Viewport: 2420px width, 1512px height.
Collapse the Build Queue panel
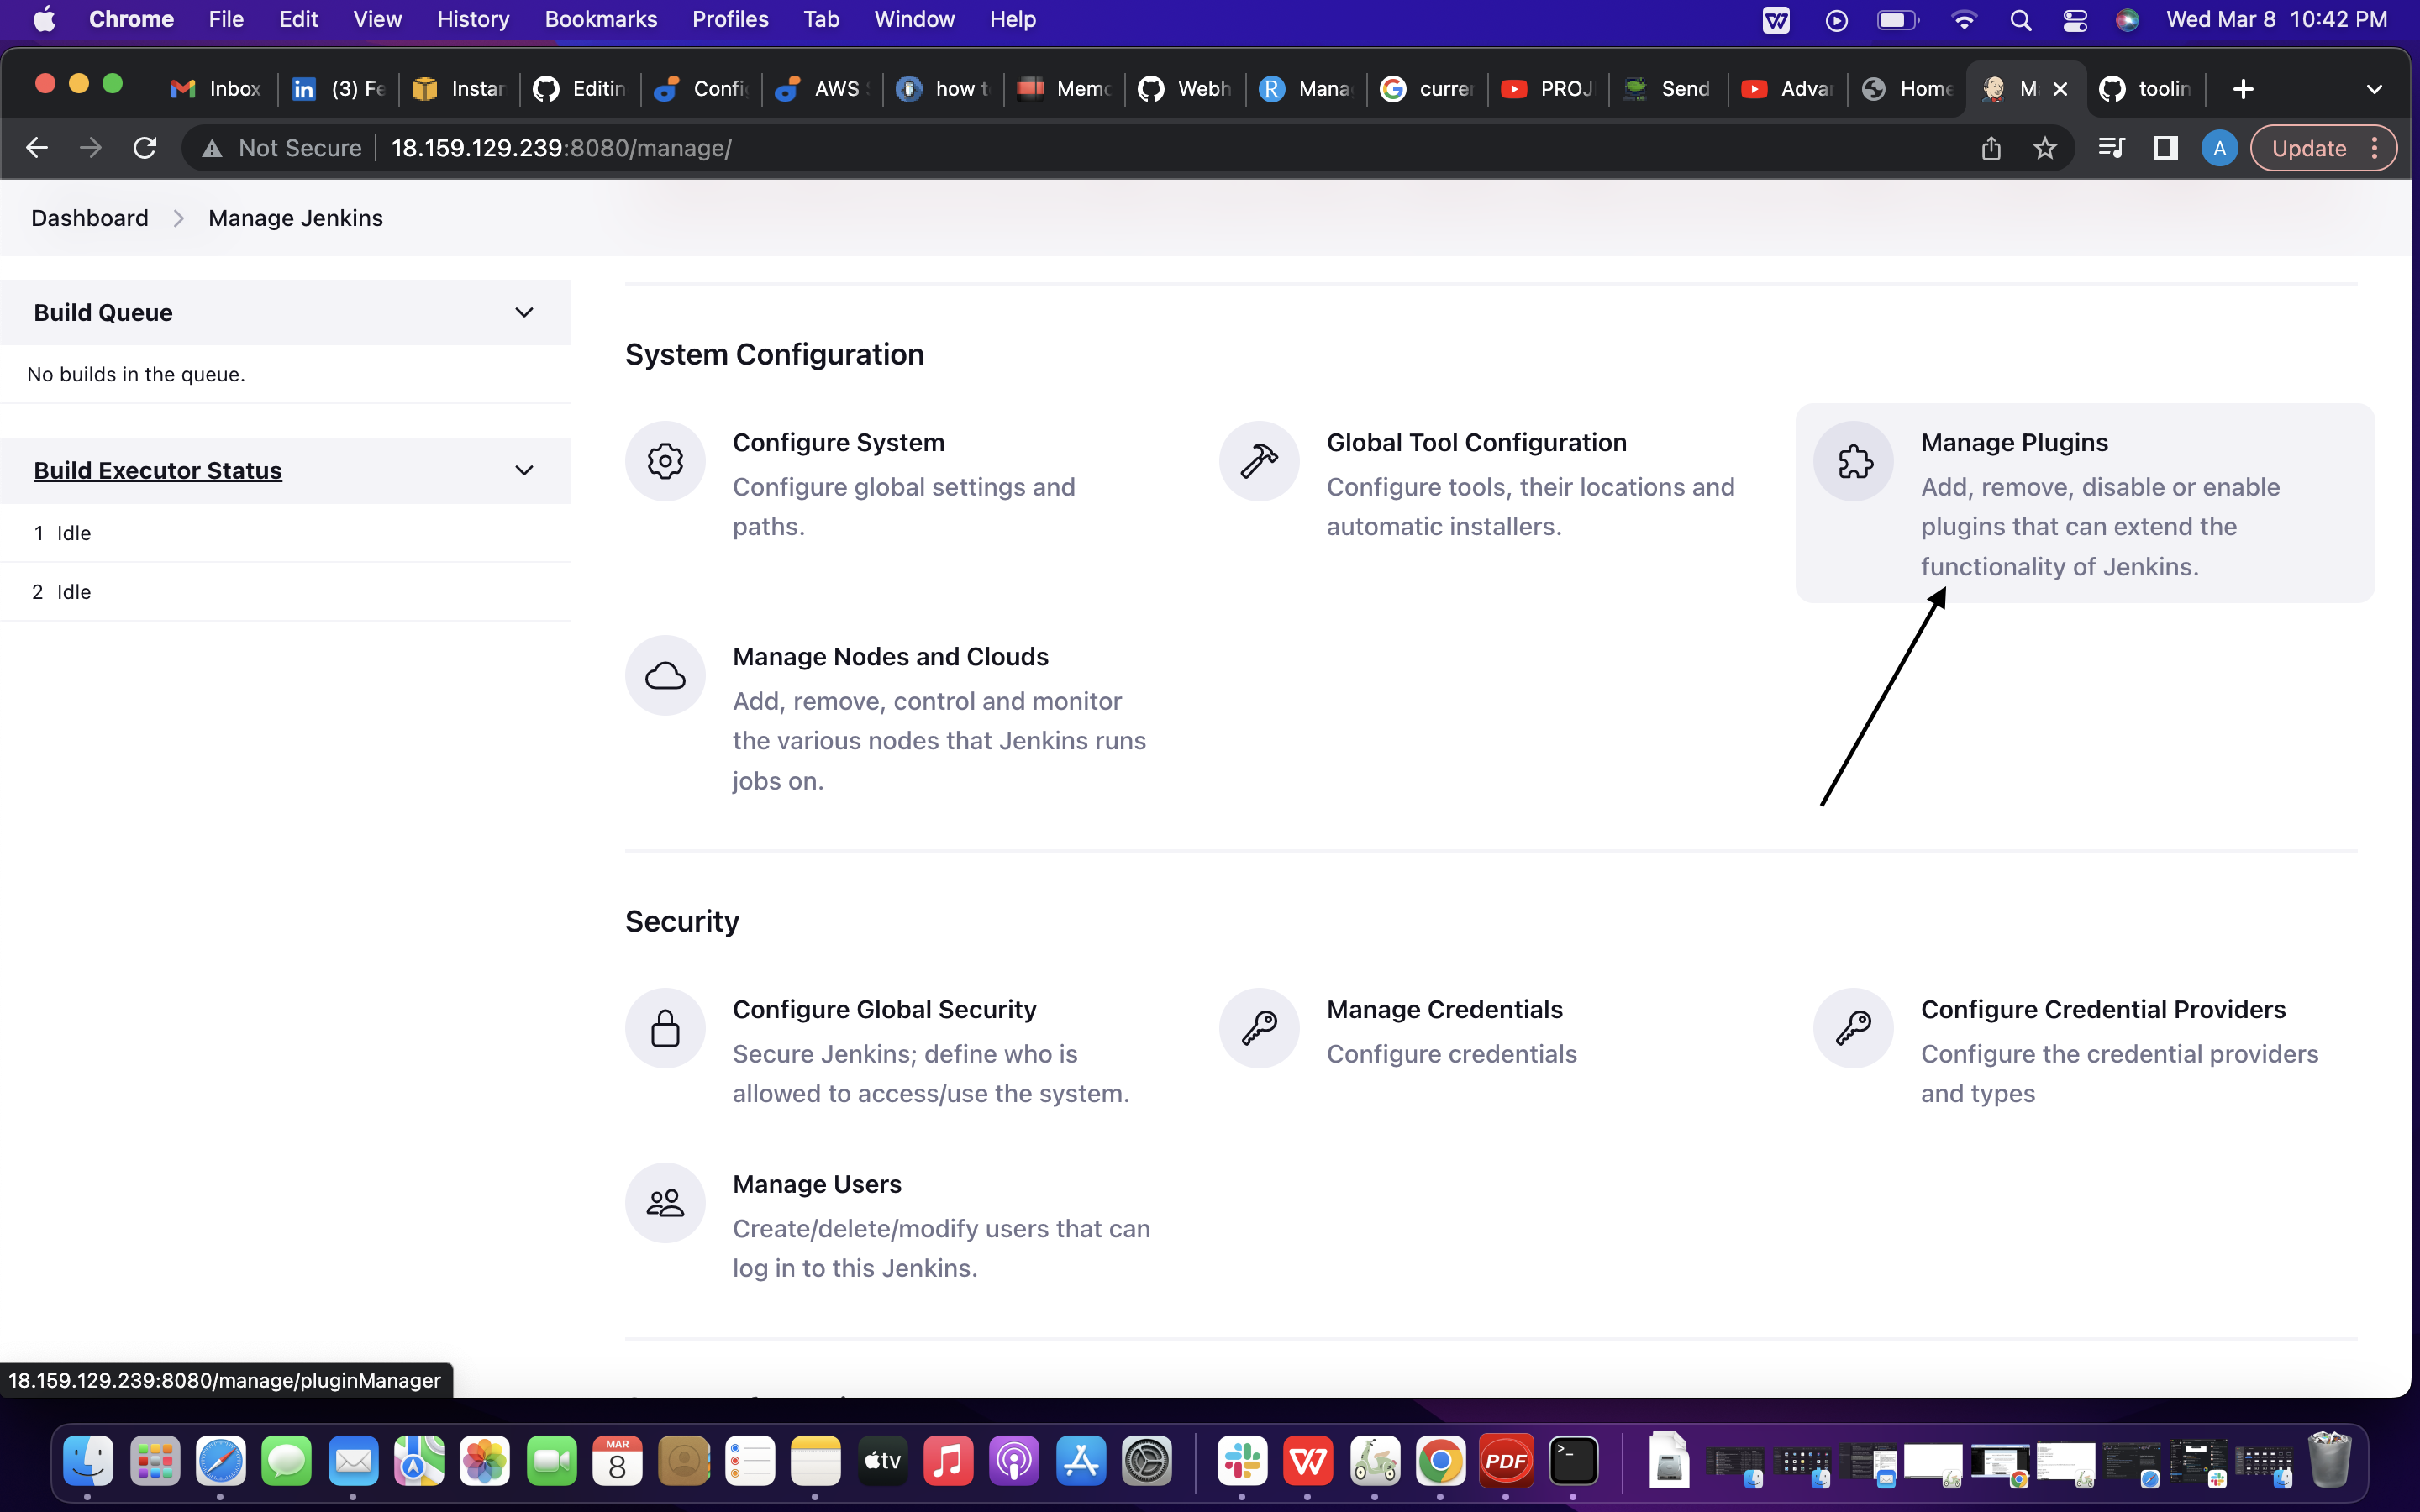coord(524,313)
